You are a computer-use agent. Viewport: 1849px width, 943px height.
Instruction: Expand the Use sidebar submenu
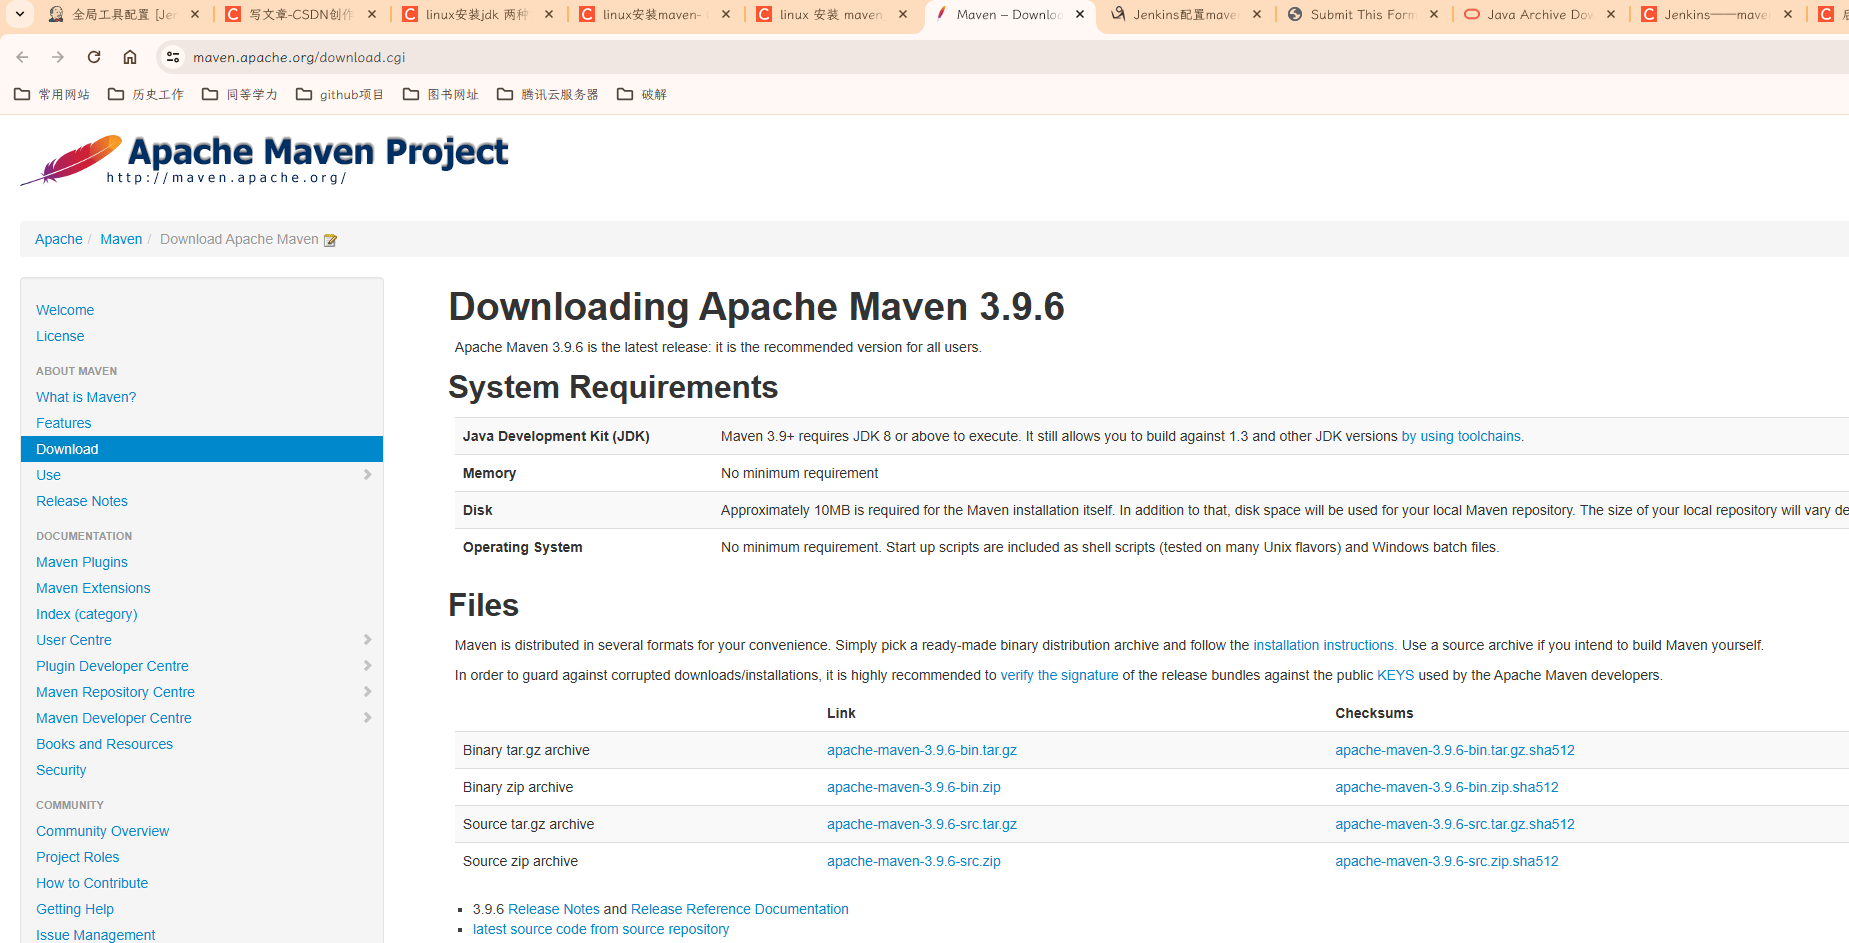(367, 475)
